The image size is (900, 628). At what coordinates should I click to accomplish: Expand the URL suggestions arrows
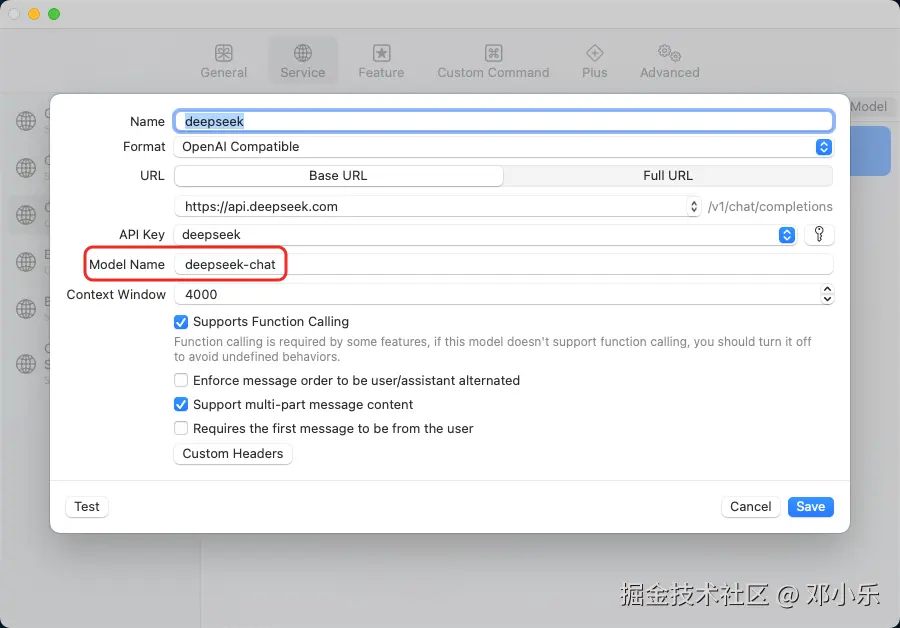(694, 207)
